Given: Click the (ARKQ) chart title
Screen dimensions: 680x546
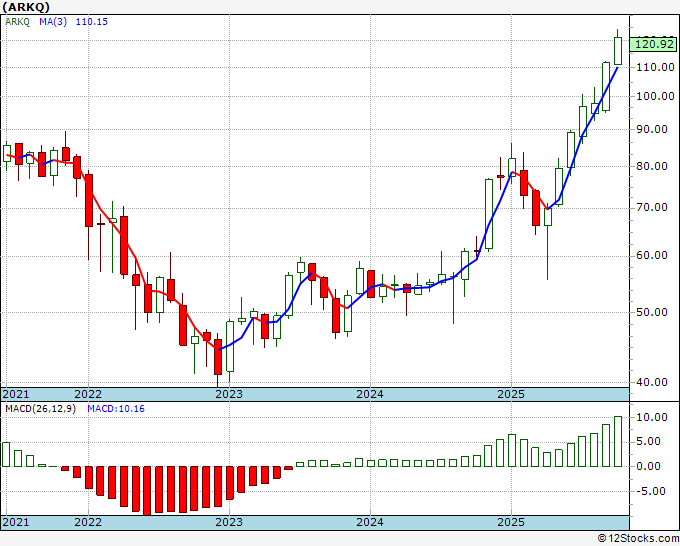Looking at the screenshot, I should [x=26, y=7].
